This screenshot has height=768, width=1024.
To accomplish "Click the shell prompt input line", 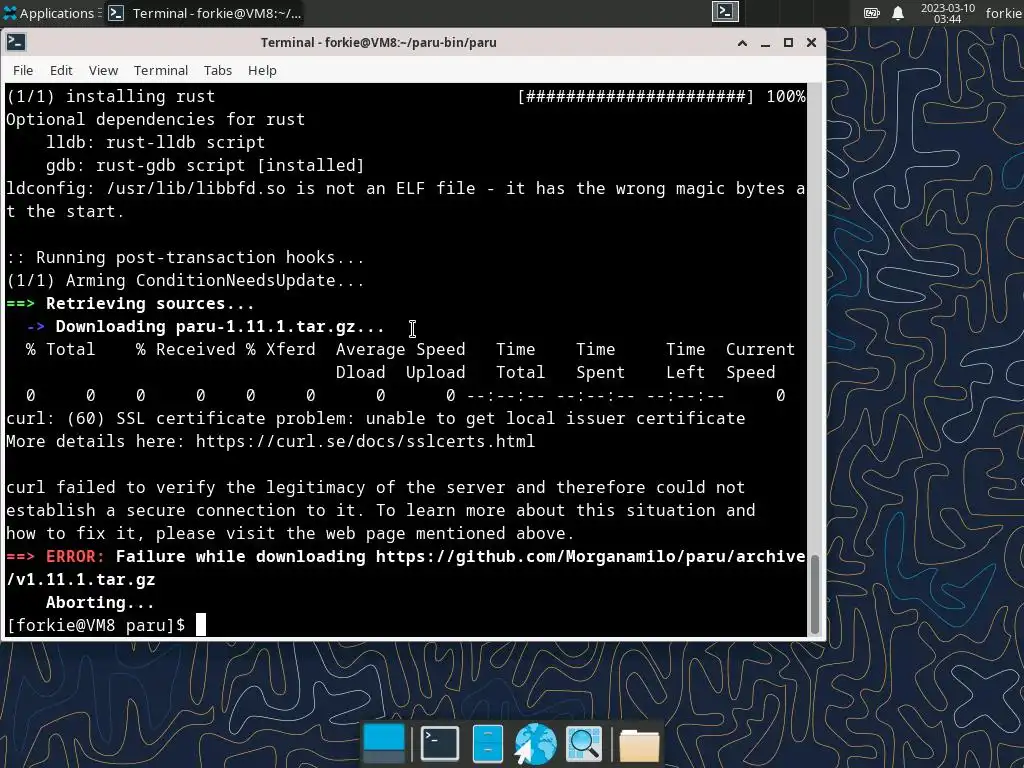I will coord(406,626).
